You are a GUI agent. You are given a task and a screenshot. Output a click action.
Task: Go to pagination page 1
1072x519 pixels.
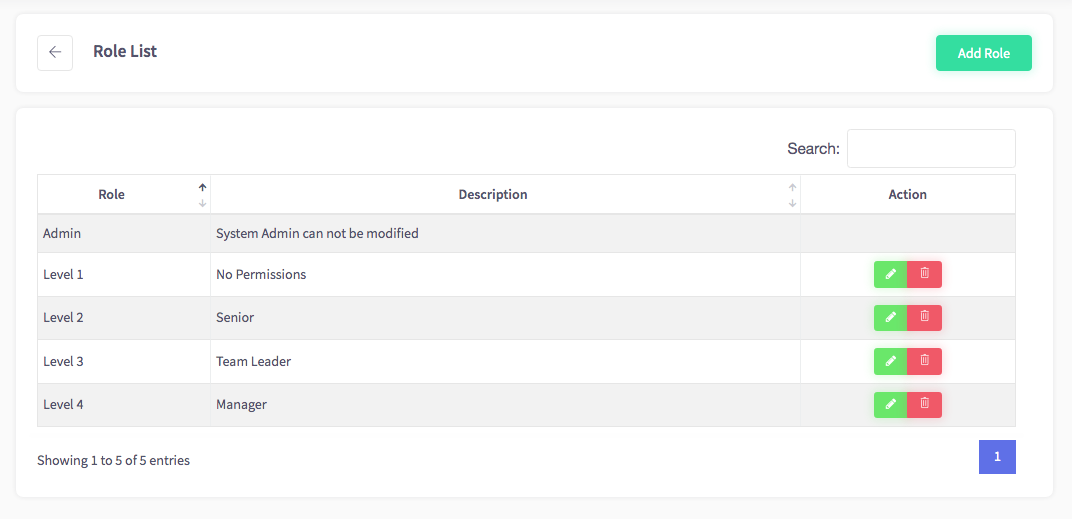pos(997,457)
